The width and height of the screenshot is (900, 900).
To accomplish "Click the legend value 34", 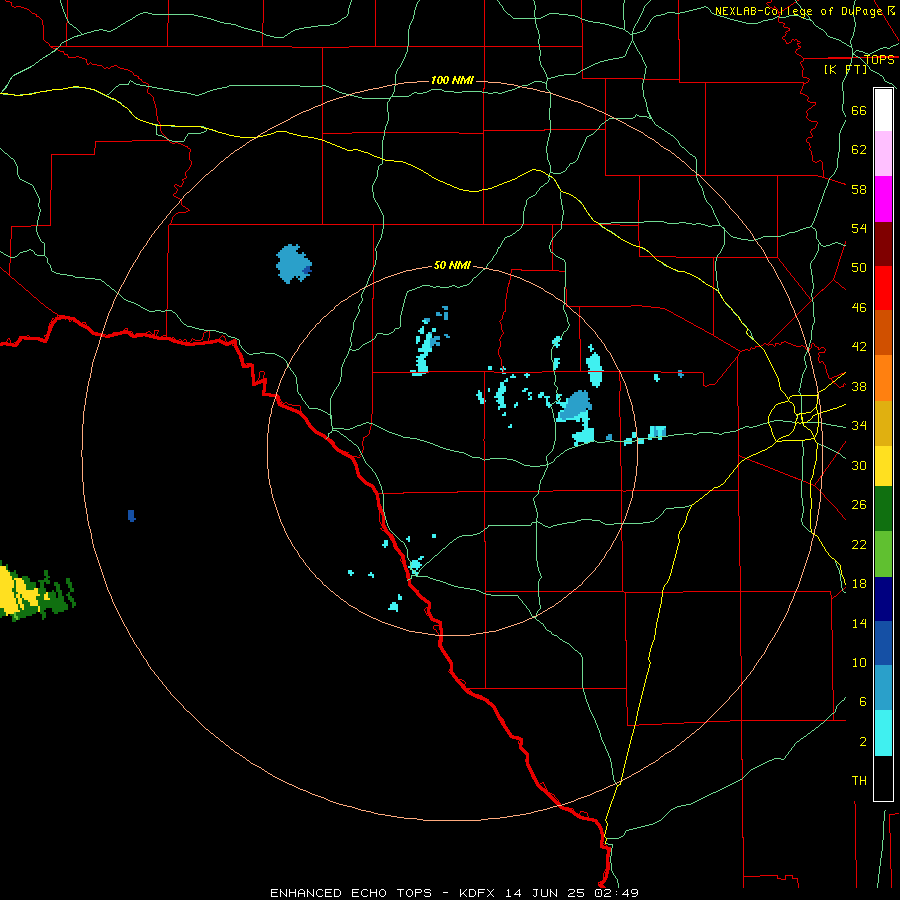I will tap(859, 426).
